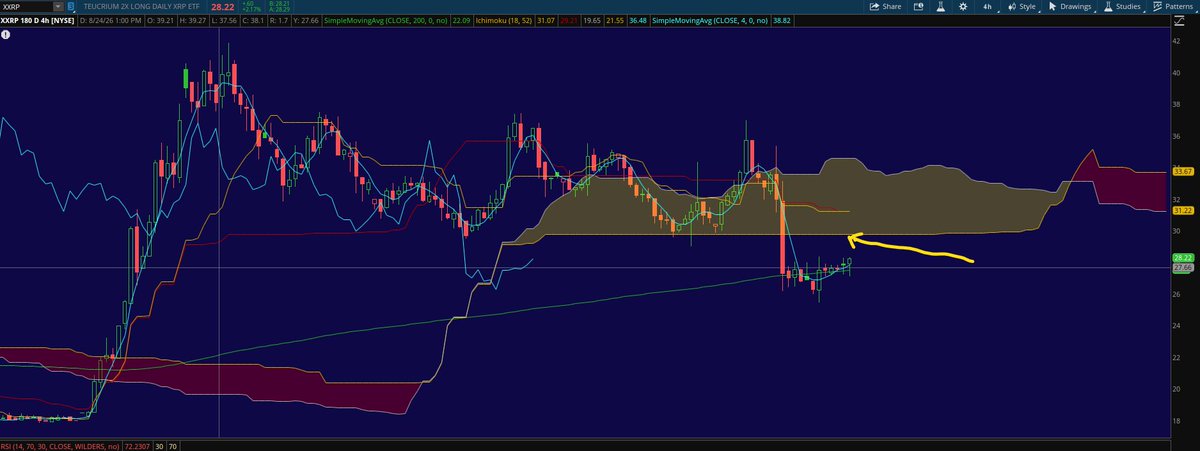Click the H: 39.27 high value
The width and height of the screenshot is (1200, 451).
[193, 20]
